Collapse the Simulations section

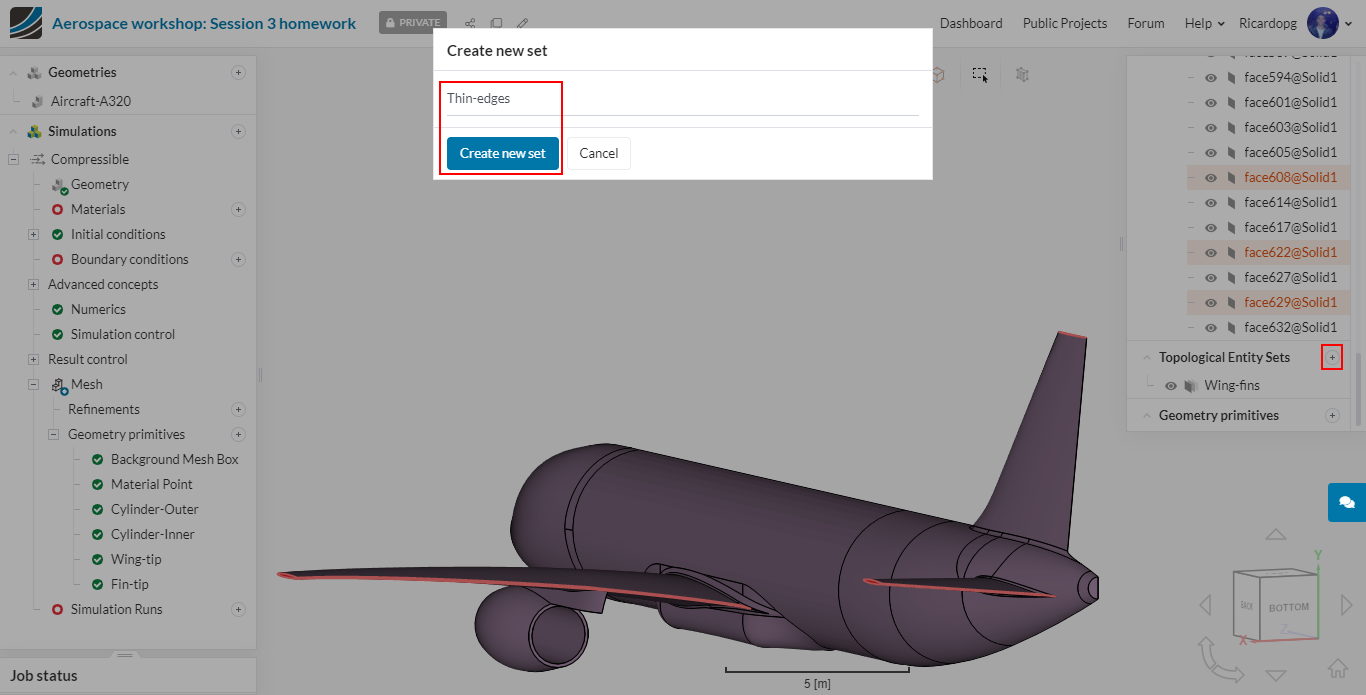(14, 131)
